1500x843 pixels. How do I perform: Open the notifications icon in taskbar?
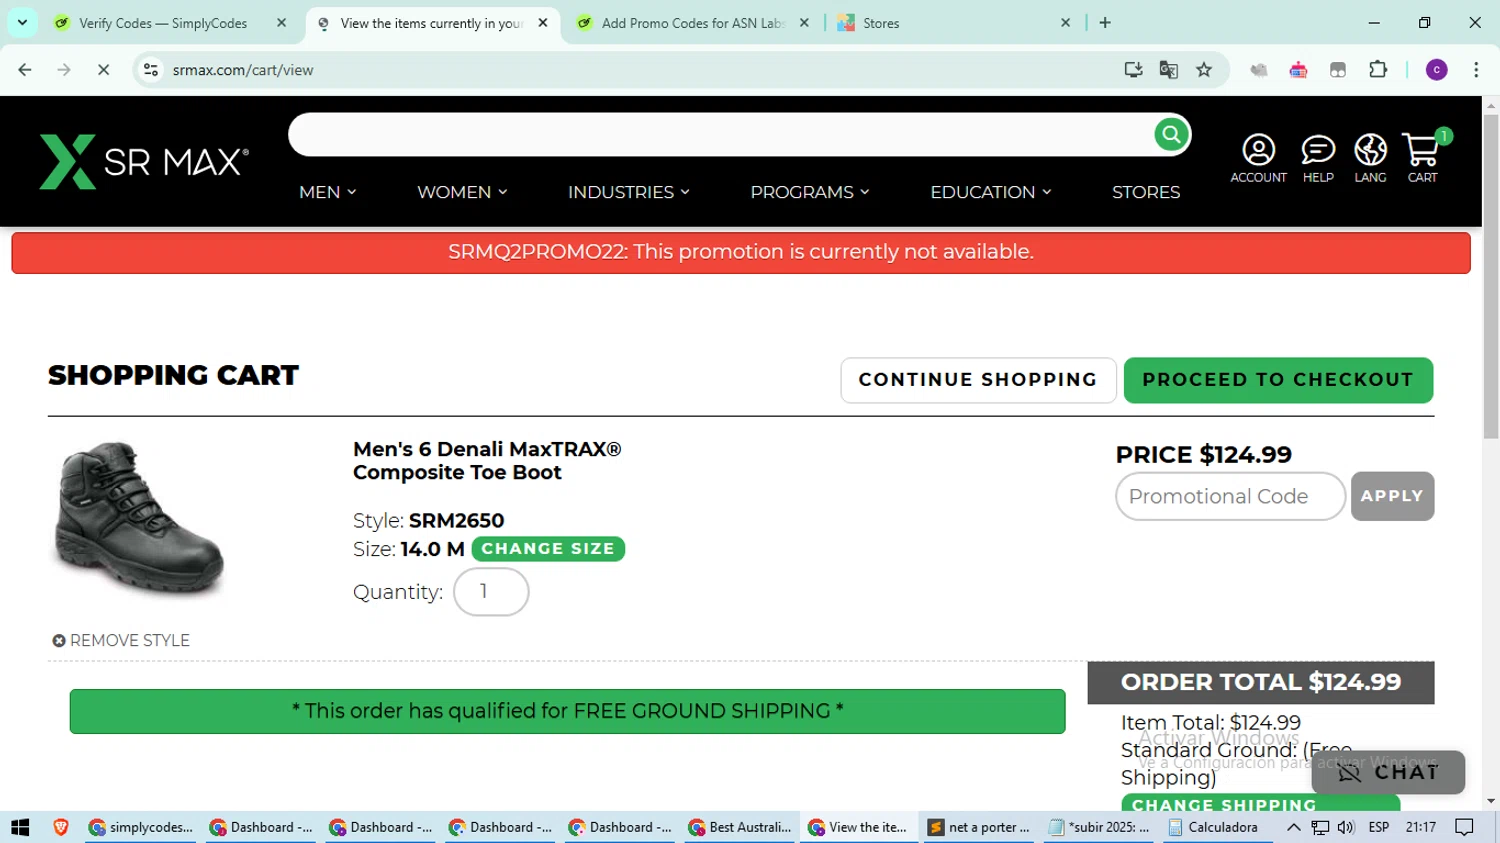(1465, 827)
